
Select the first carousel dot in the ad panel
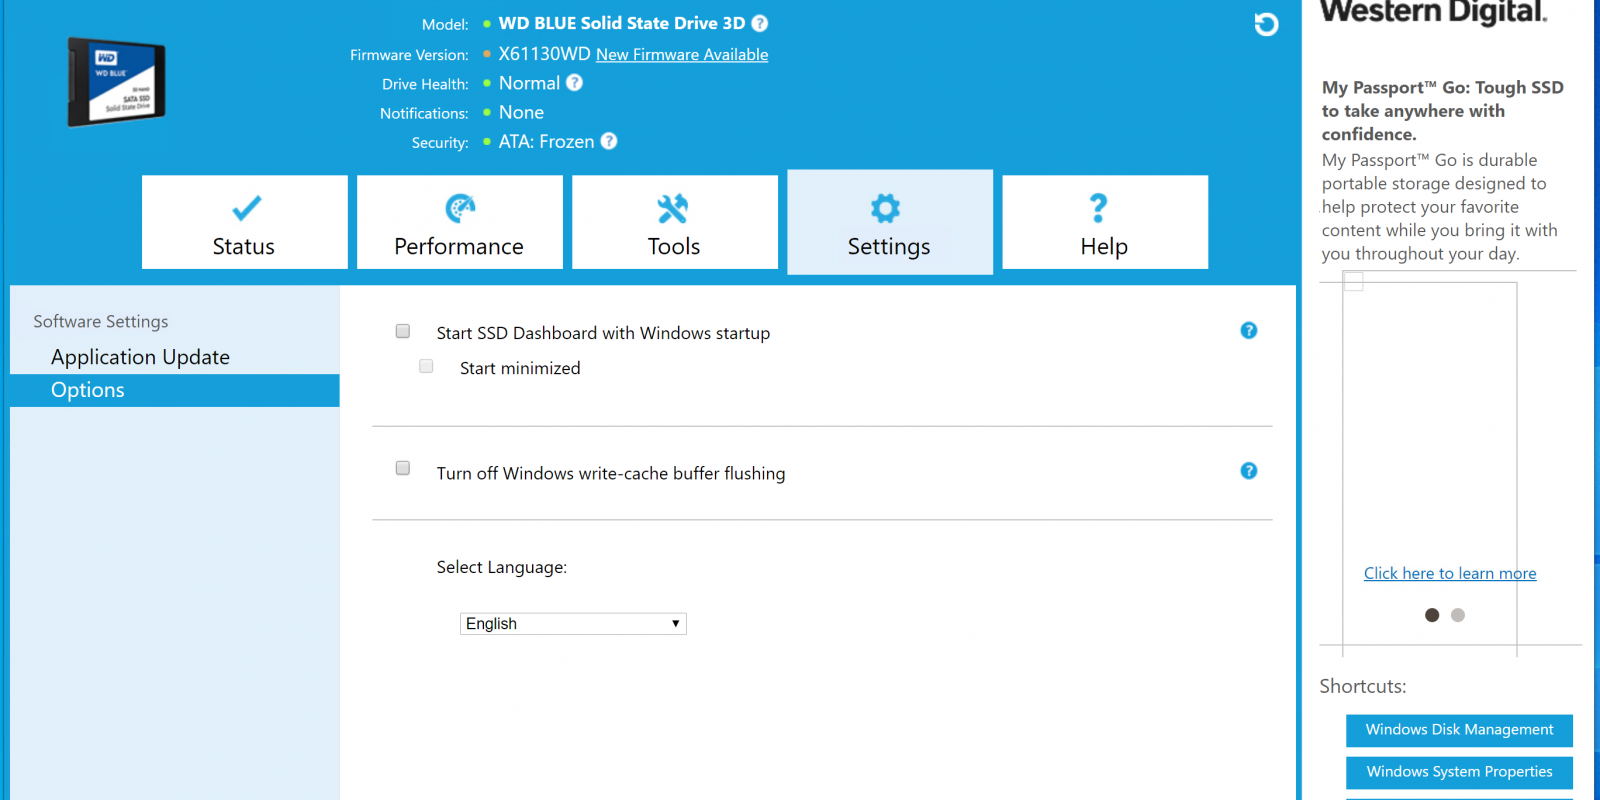(1432, 615)
